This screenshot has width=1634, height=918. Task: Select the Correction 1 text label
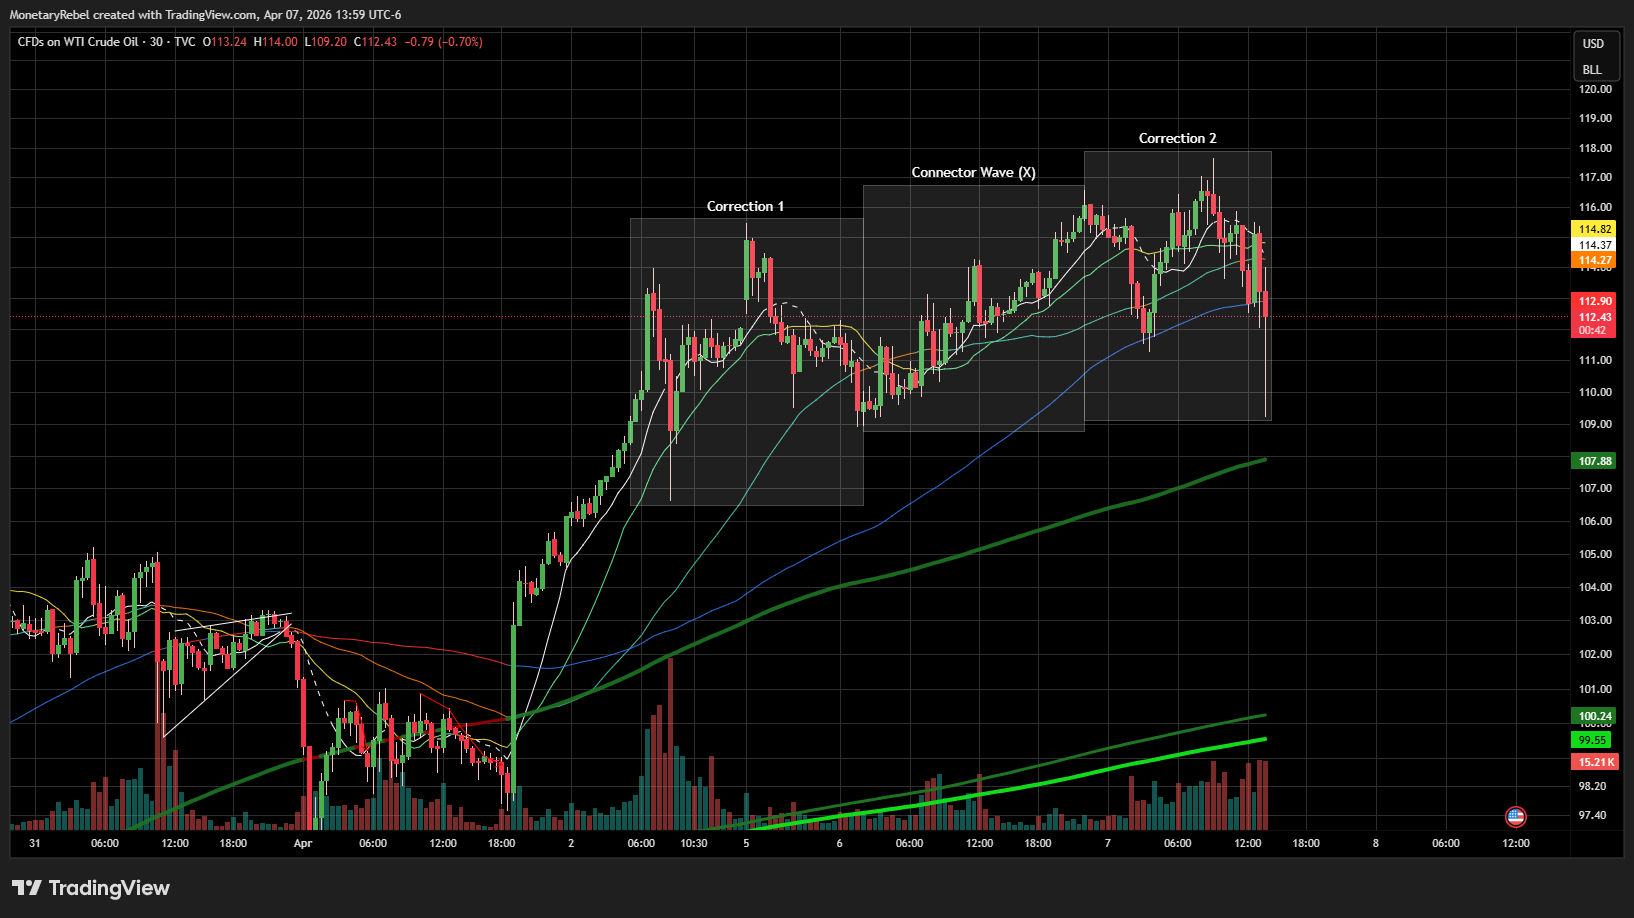pos(745,206)
